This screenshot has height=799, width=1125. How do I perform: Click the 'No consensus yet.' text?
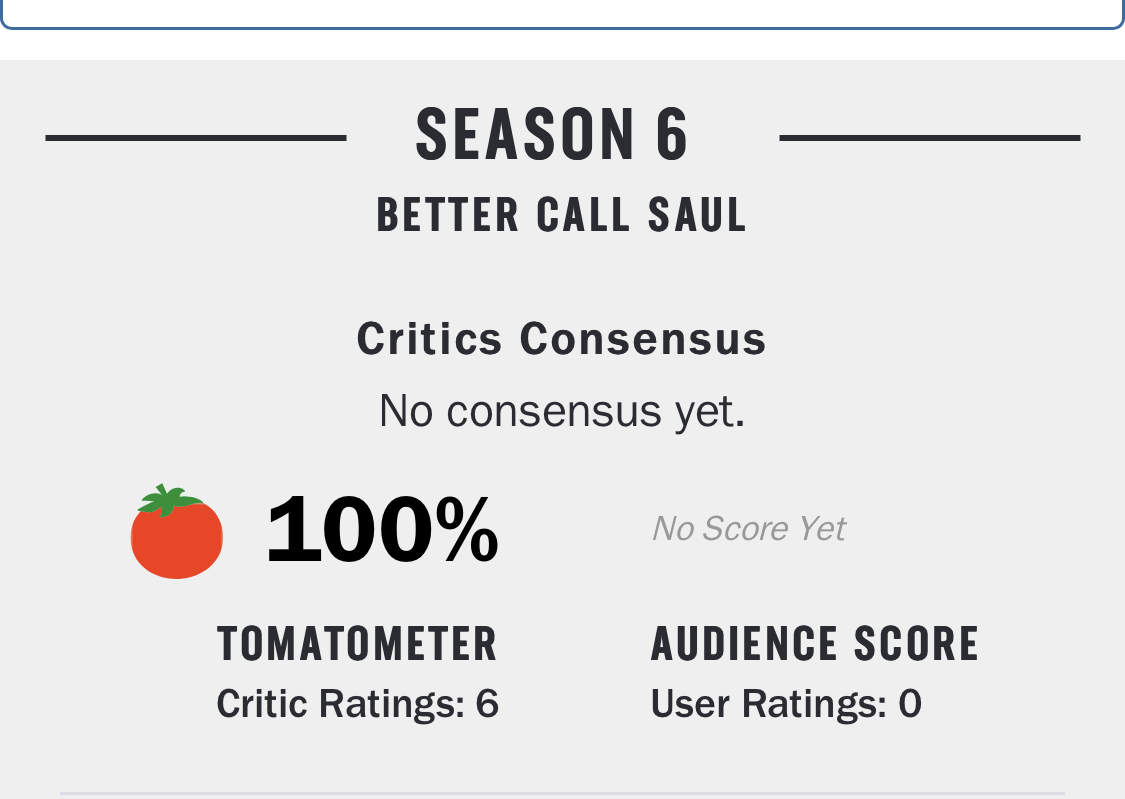coord(561,410)
